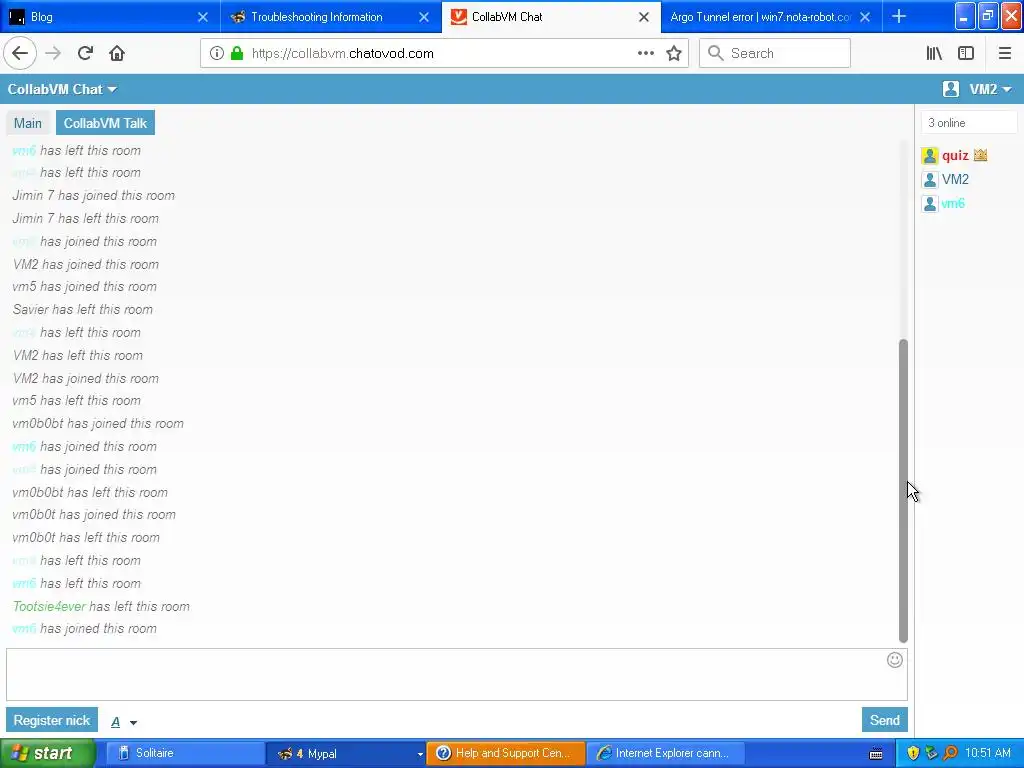Screen dimensions: 1024x768
Task: Close the CollabVM Chat tab
Action: click(644, 17)
